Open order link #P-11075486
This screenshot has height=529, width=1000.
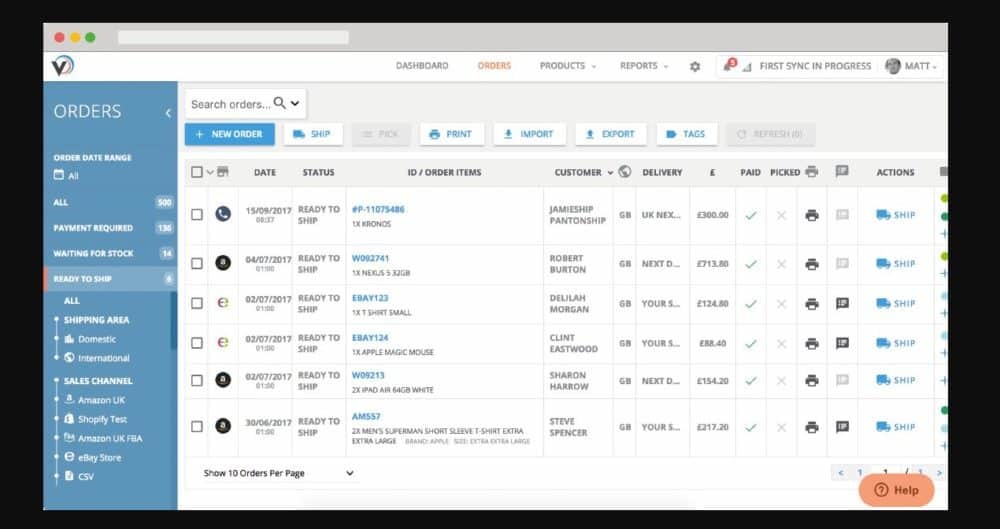(x=378, y=209)
